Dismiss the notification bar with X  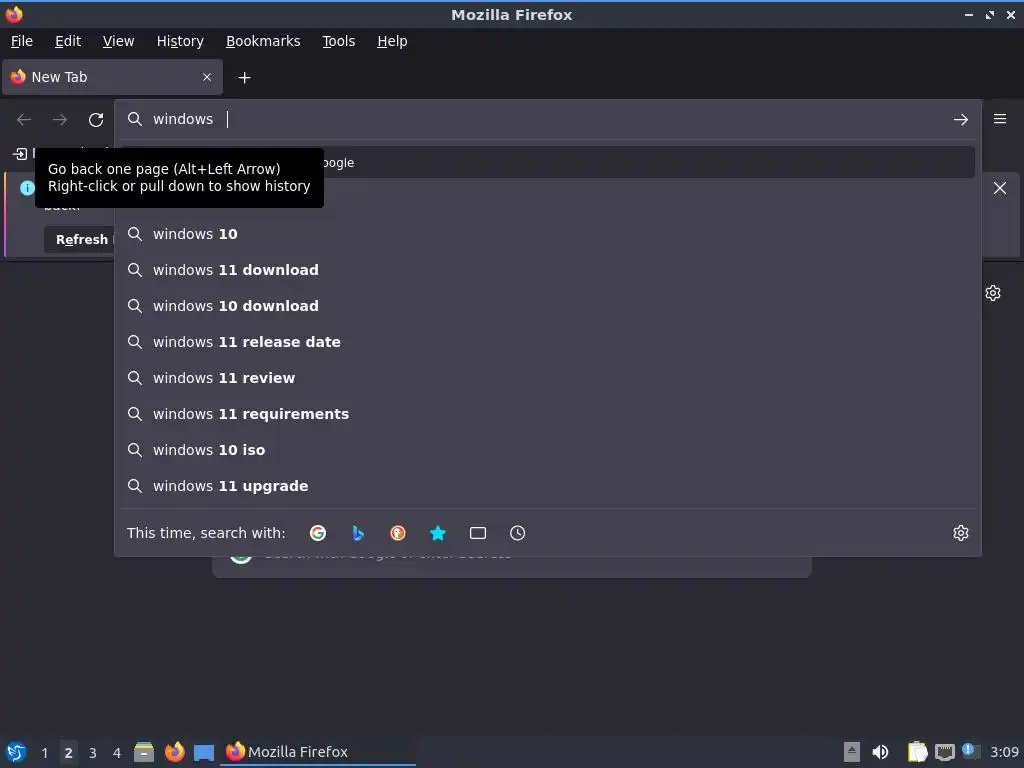1000,188
